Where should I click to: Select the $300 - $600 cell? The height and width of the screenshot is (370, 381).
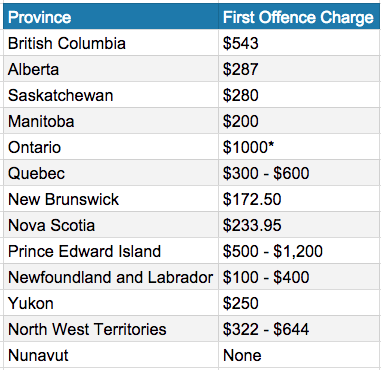tap(300, 173)
